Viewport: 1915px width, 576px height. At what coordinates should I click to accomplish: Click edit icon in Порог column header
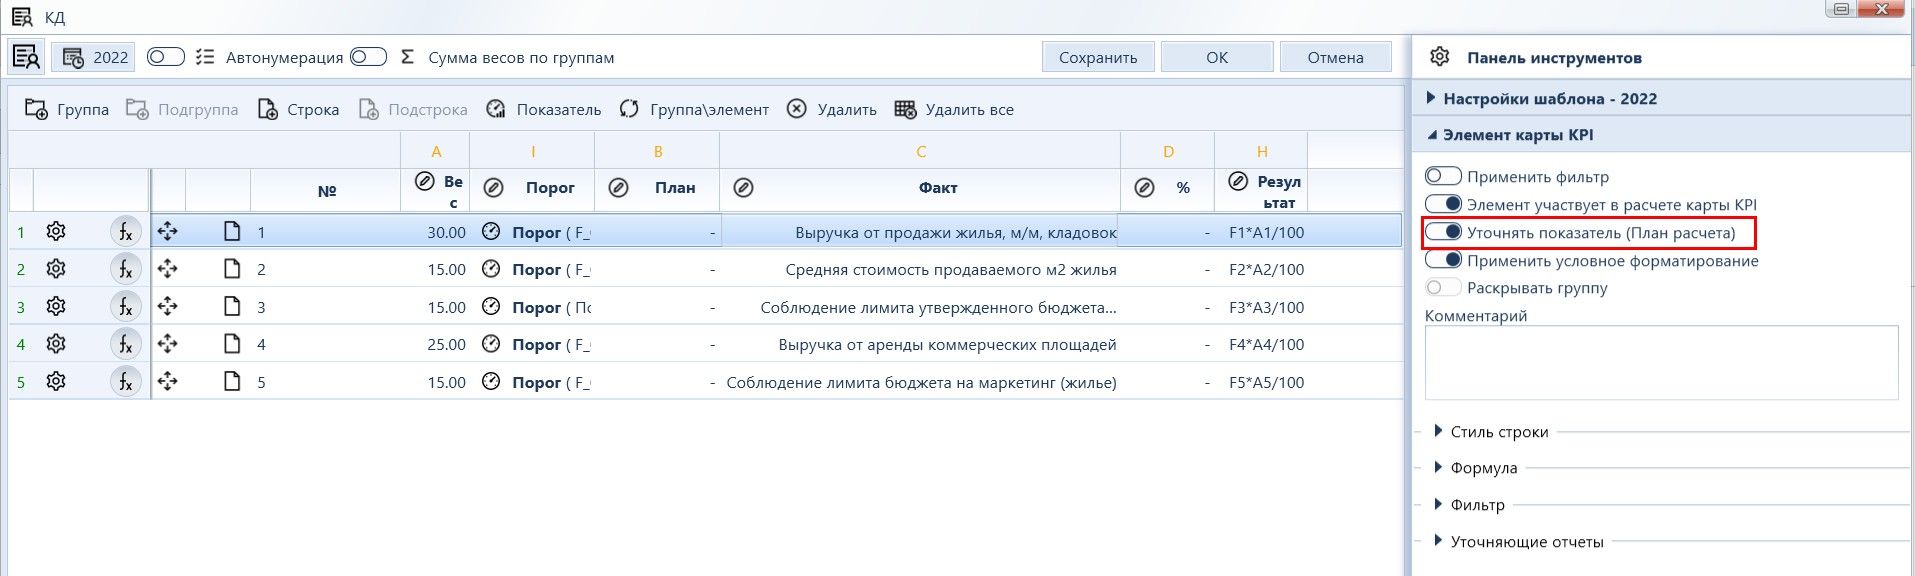tap(493, 187)
